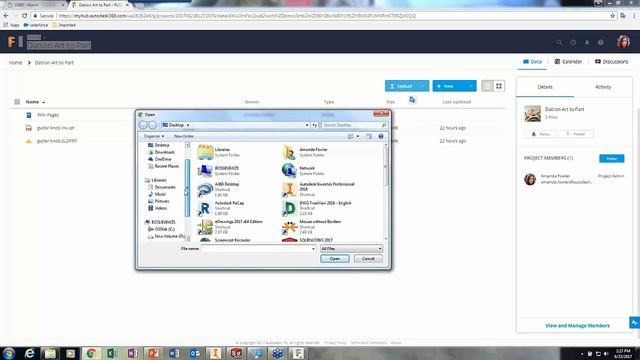
Task: Select the A360 Desktop shortcut icon
Action: point(205,189)
